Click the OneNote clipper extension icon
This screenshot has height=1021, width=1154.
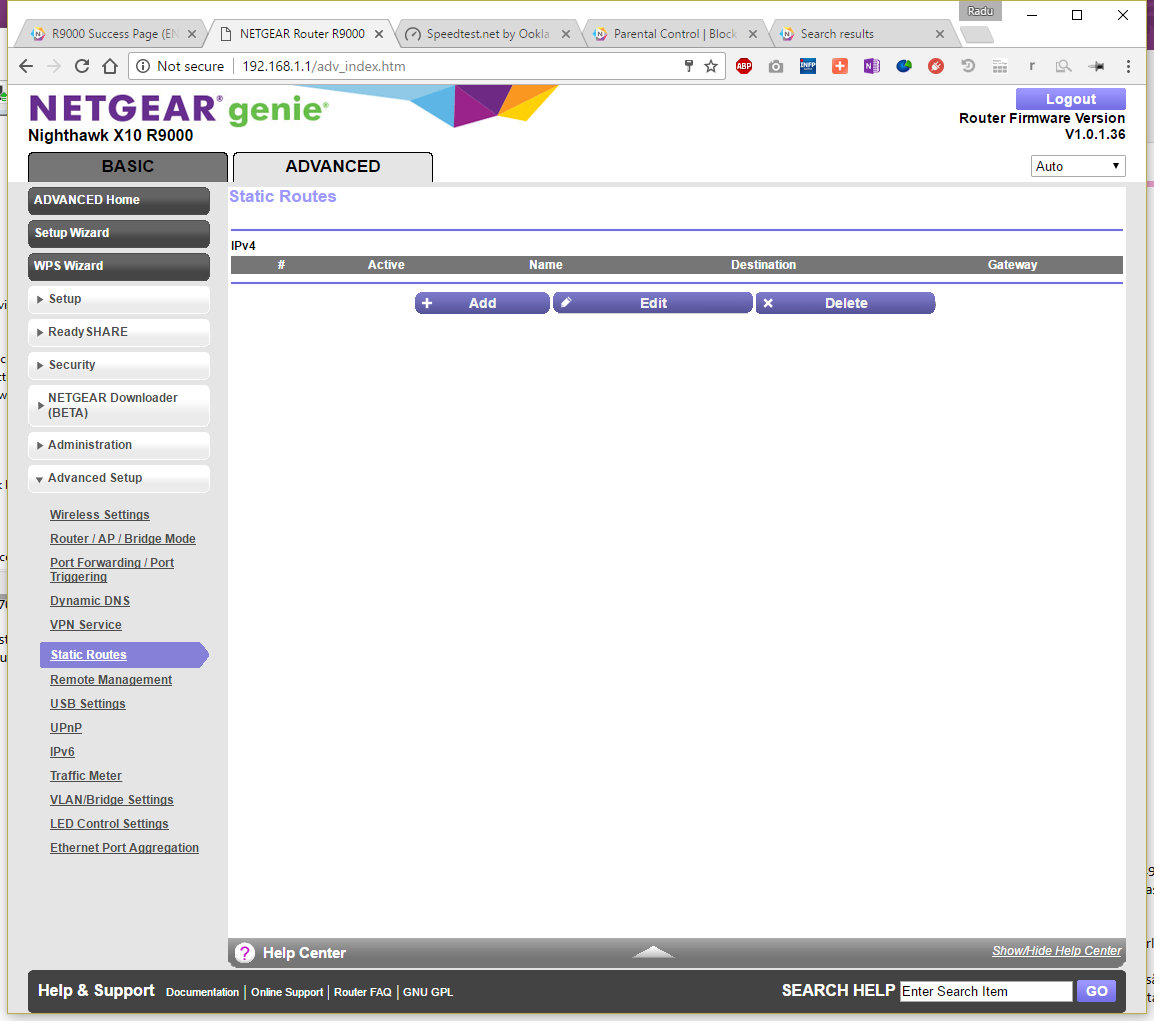point(872,66)
